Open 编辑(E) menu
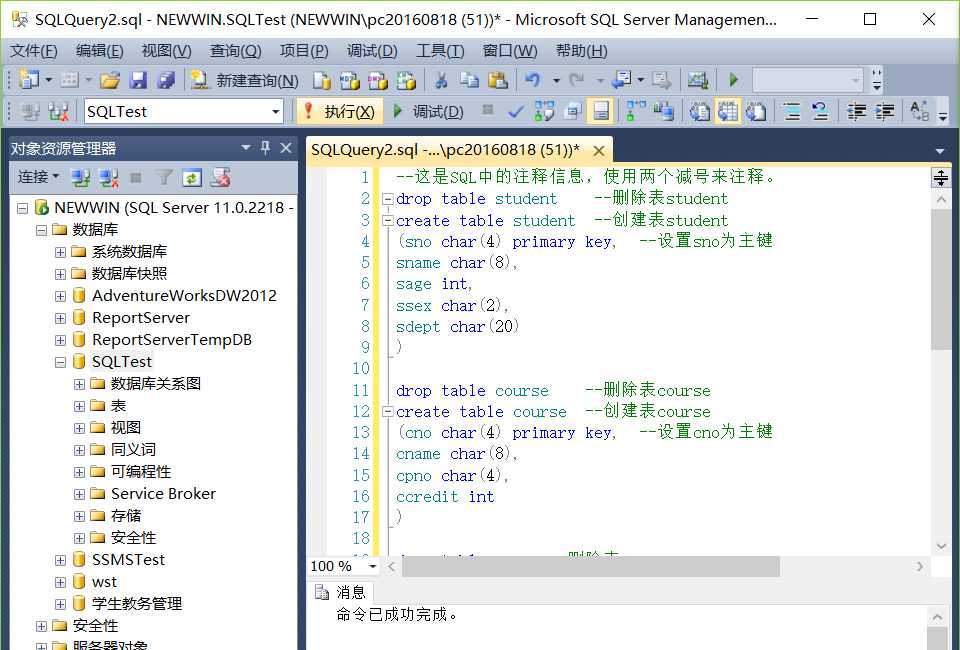 [x=100, y=51]
